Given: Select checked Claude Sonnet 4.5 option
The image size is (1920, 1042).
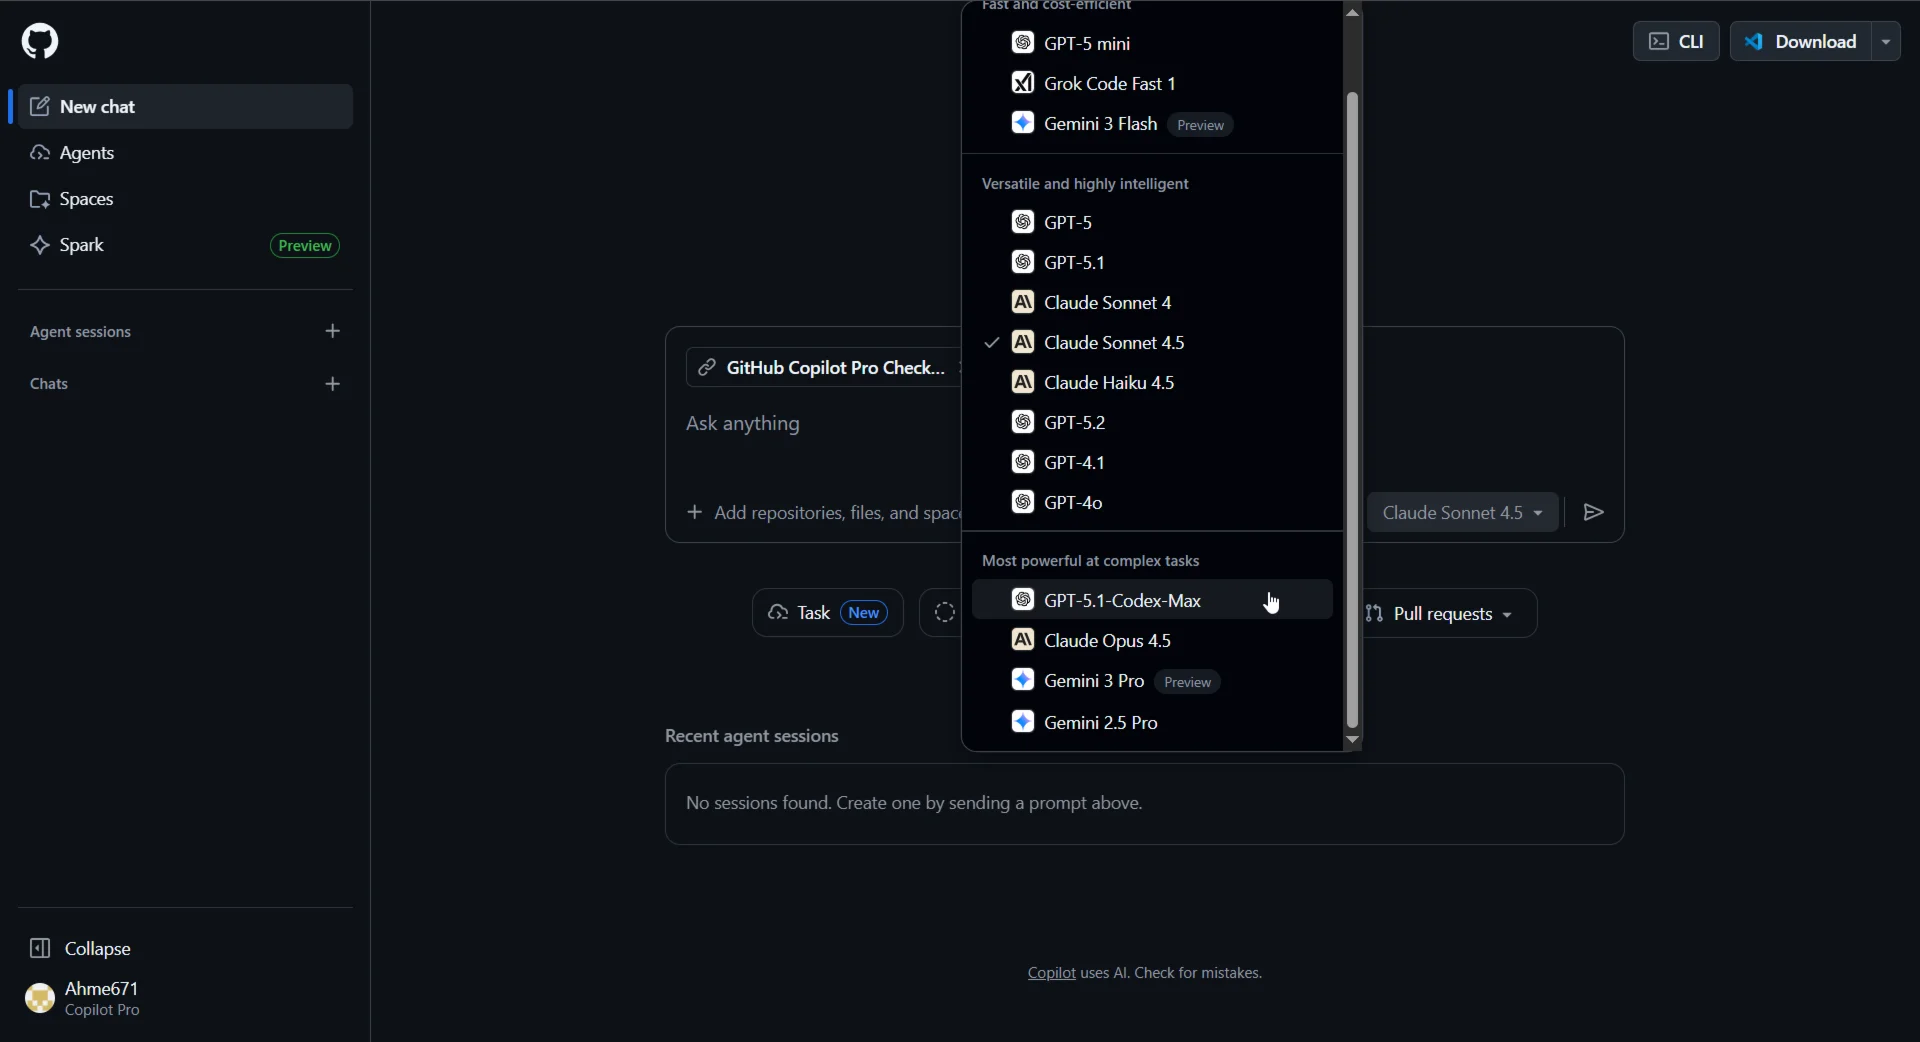Looking at the screenshot, I should pyautogui.click(x=1152, y=342).
